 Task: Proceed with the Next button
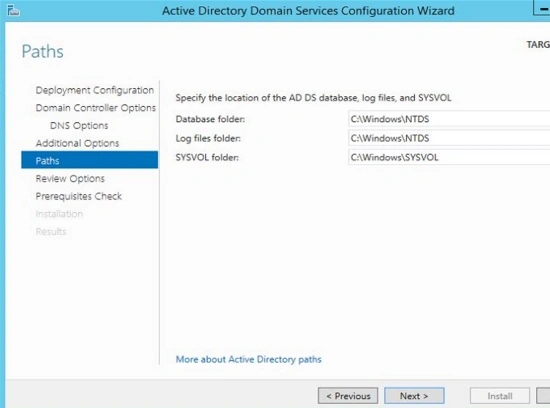click(414, 396)
